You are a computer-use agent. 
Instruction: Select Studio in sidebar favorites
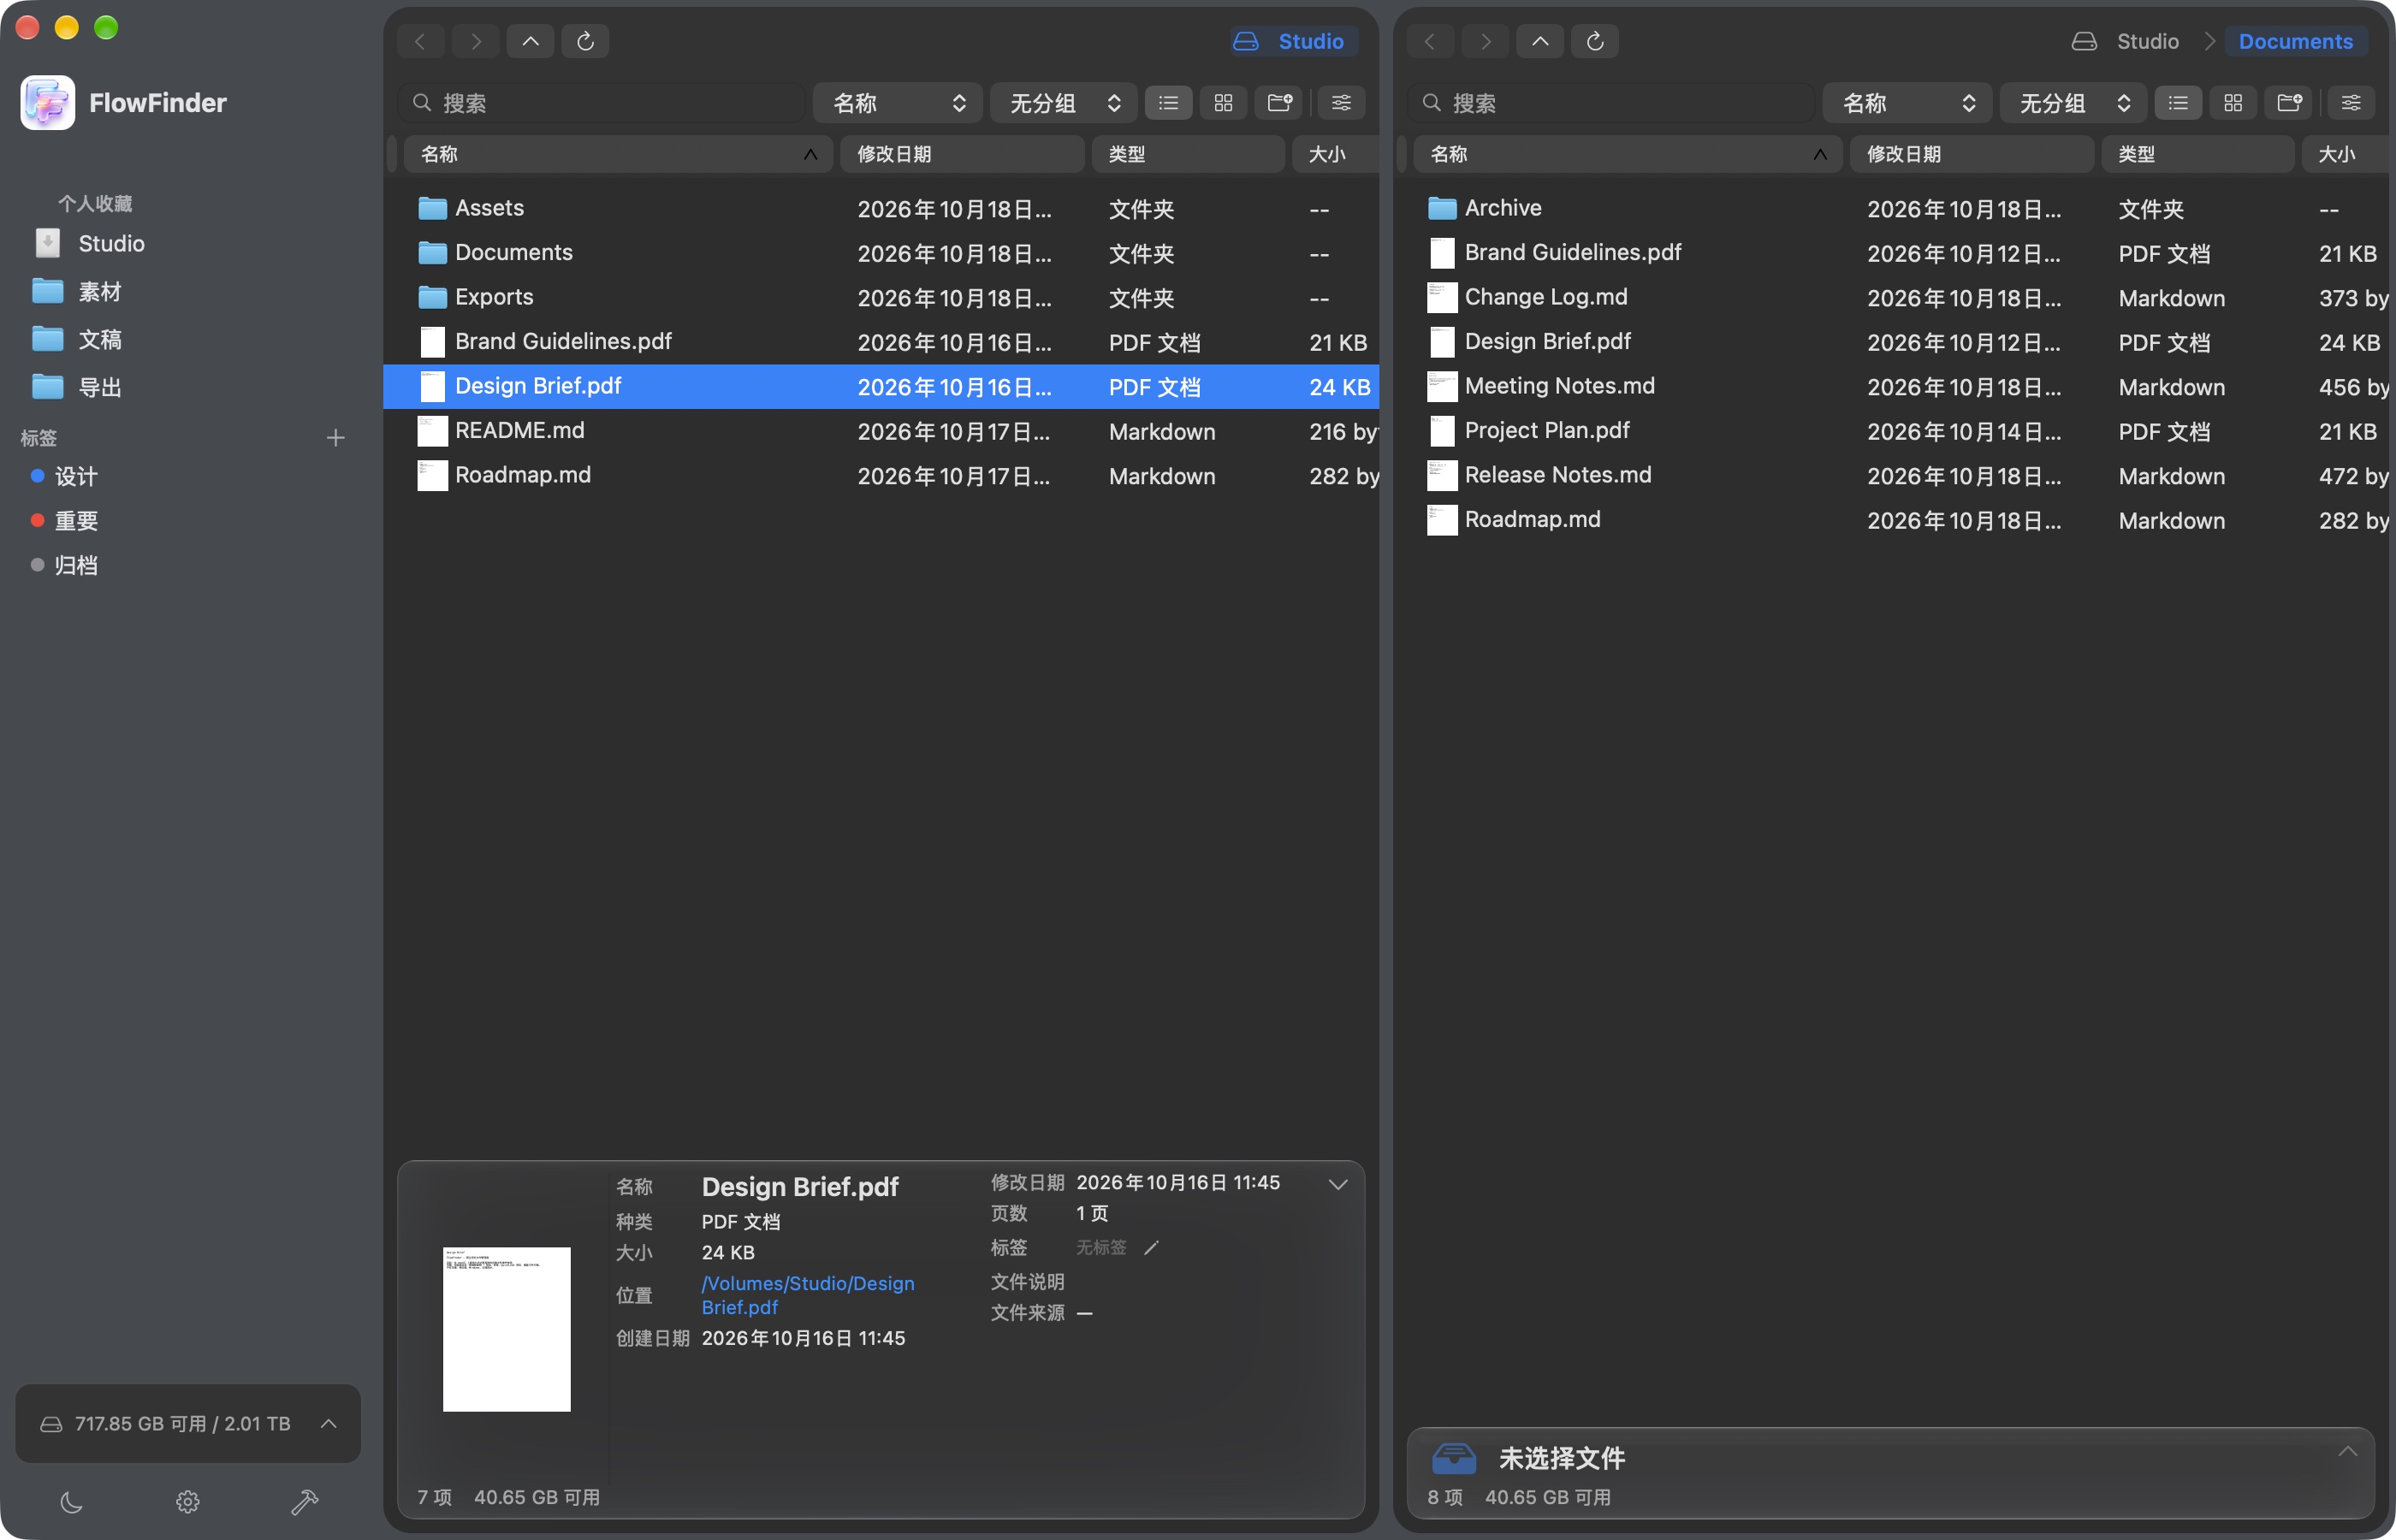coord(188,243)
